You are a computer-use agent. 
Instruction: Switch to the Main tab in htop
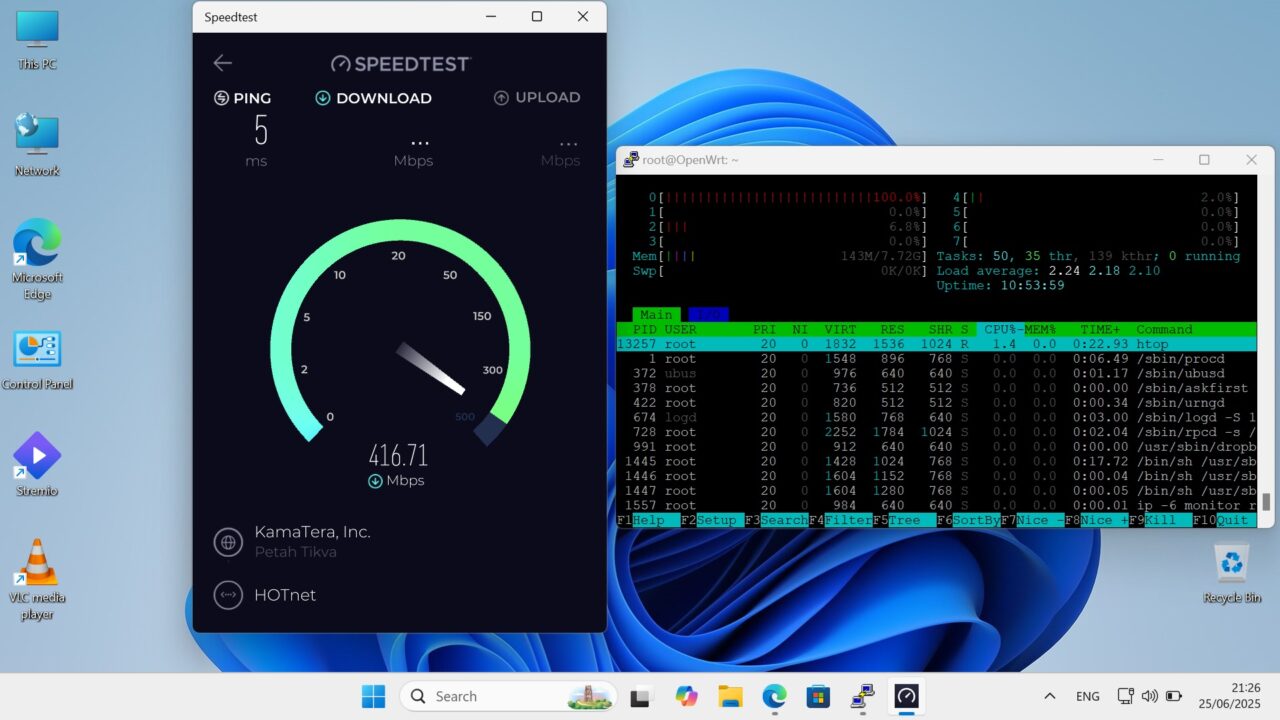[x=656, y=314]
